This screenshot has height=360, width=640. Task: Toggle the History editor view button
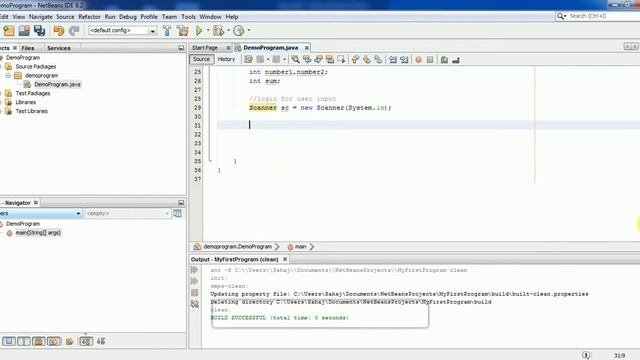tap(226, 60)
